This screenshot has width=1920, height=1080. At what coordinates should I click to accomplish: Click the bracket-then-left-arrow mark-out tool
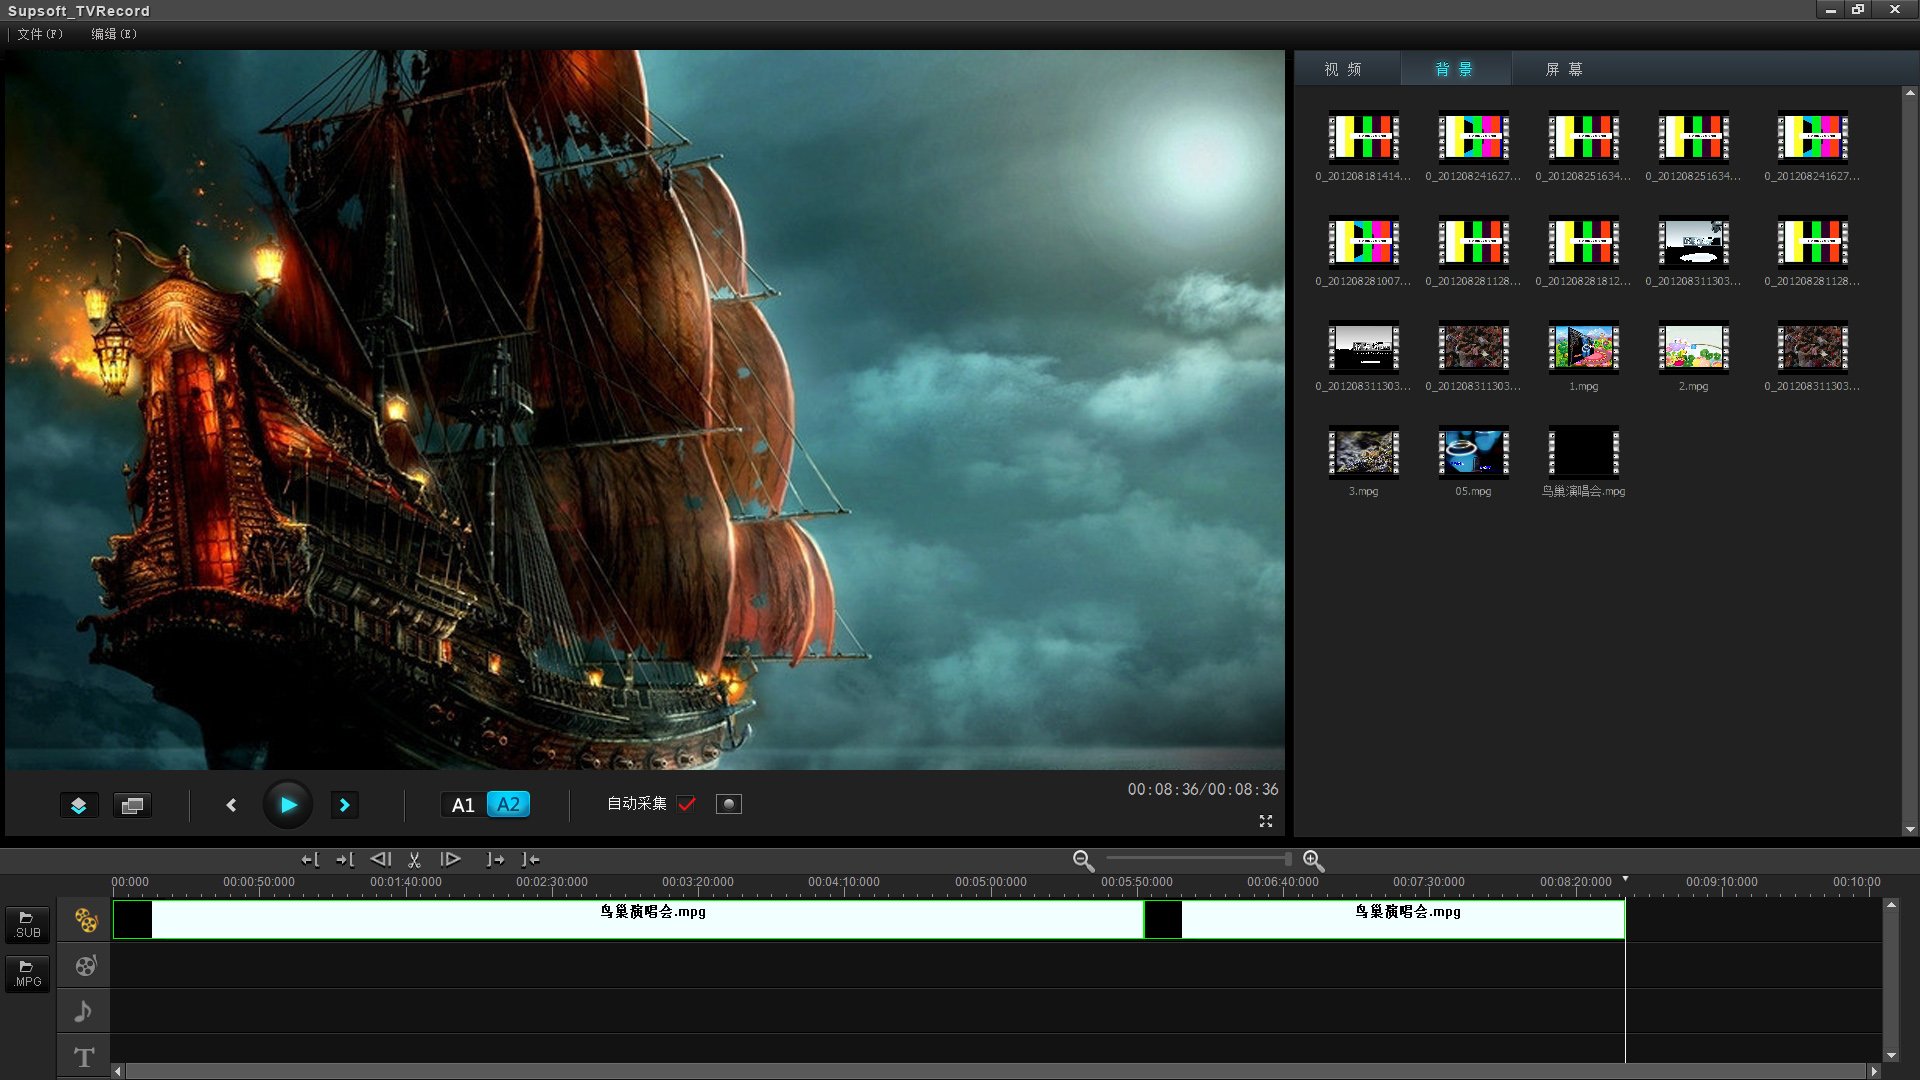coord(531,859)
